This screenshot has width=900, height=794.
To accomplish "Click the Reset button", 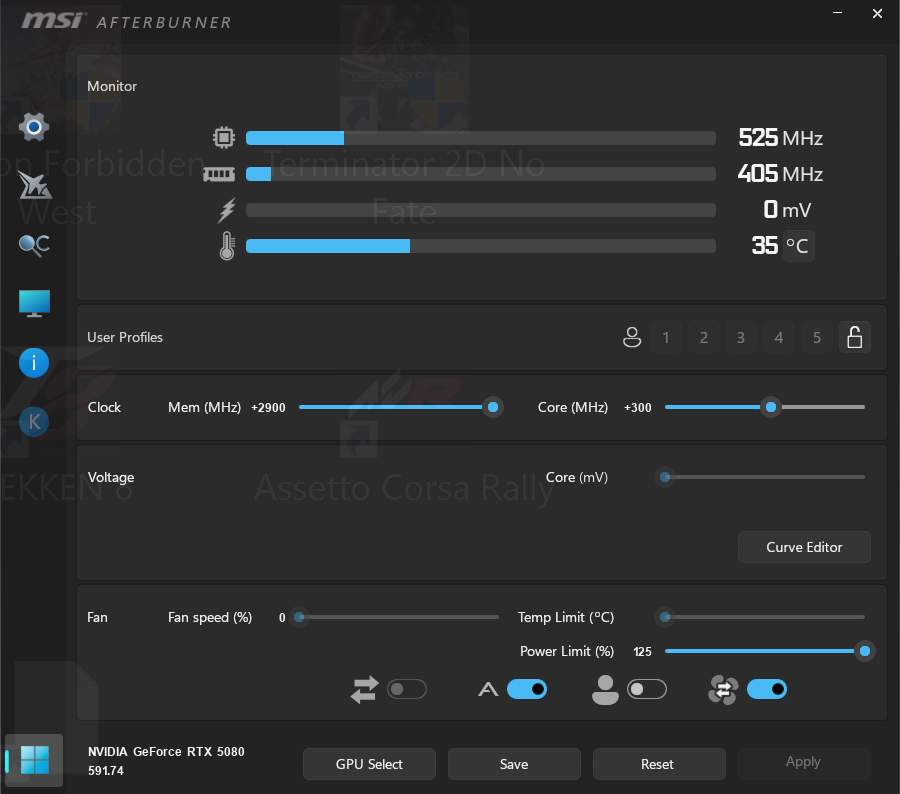I will coord(658,764).
